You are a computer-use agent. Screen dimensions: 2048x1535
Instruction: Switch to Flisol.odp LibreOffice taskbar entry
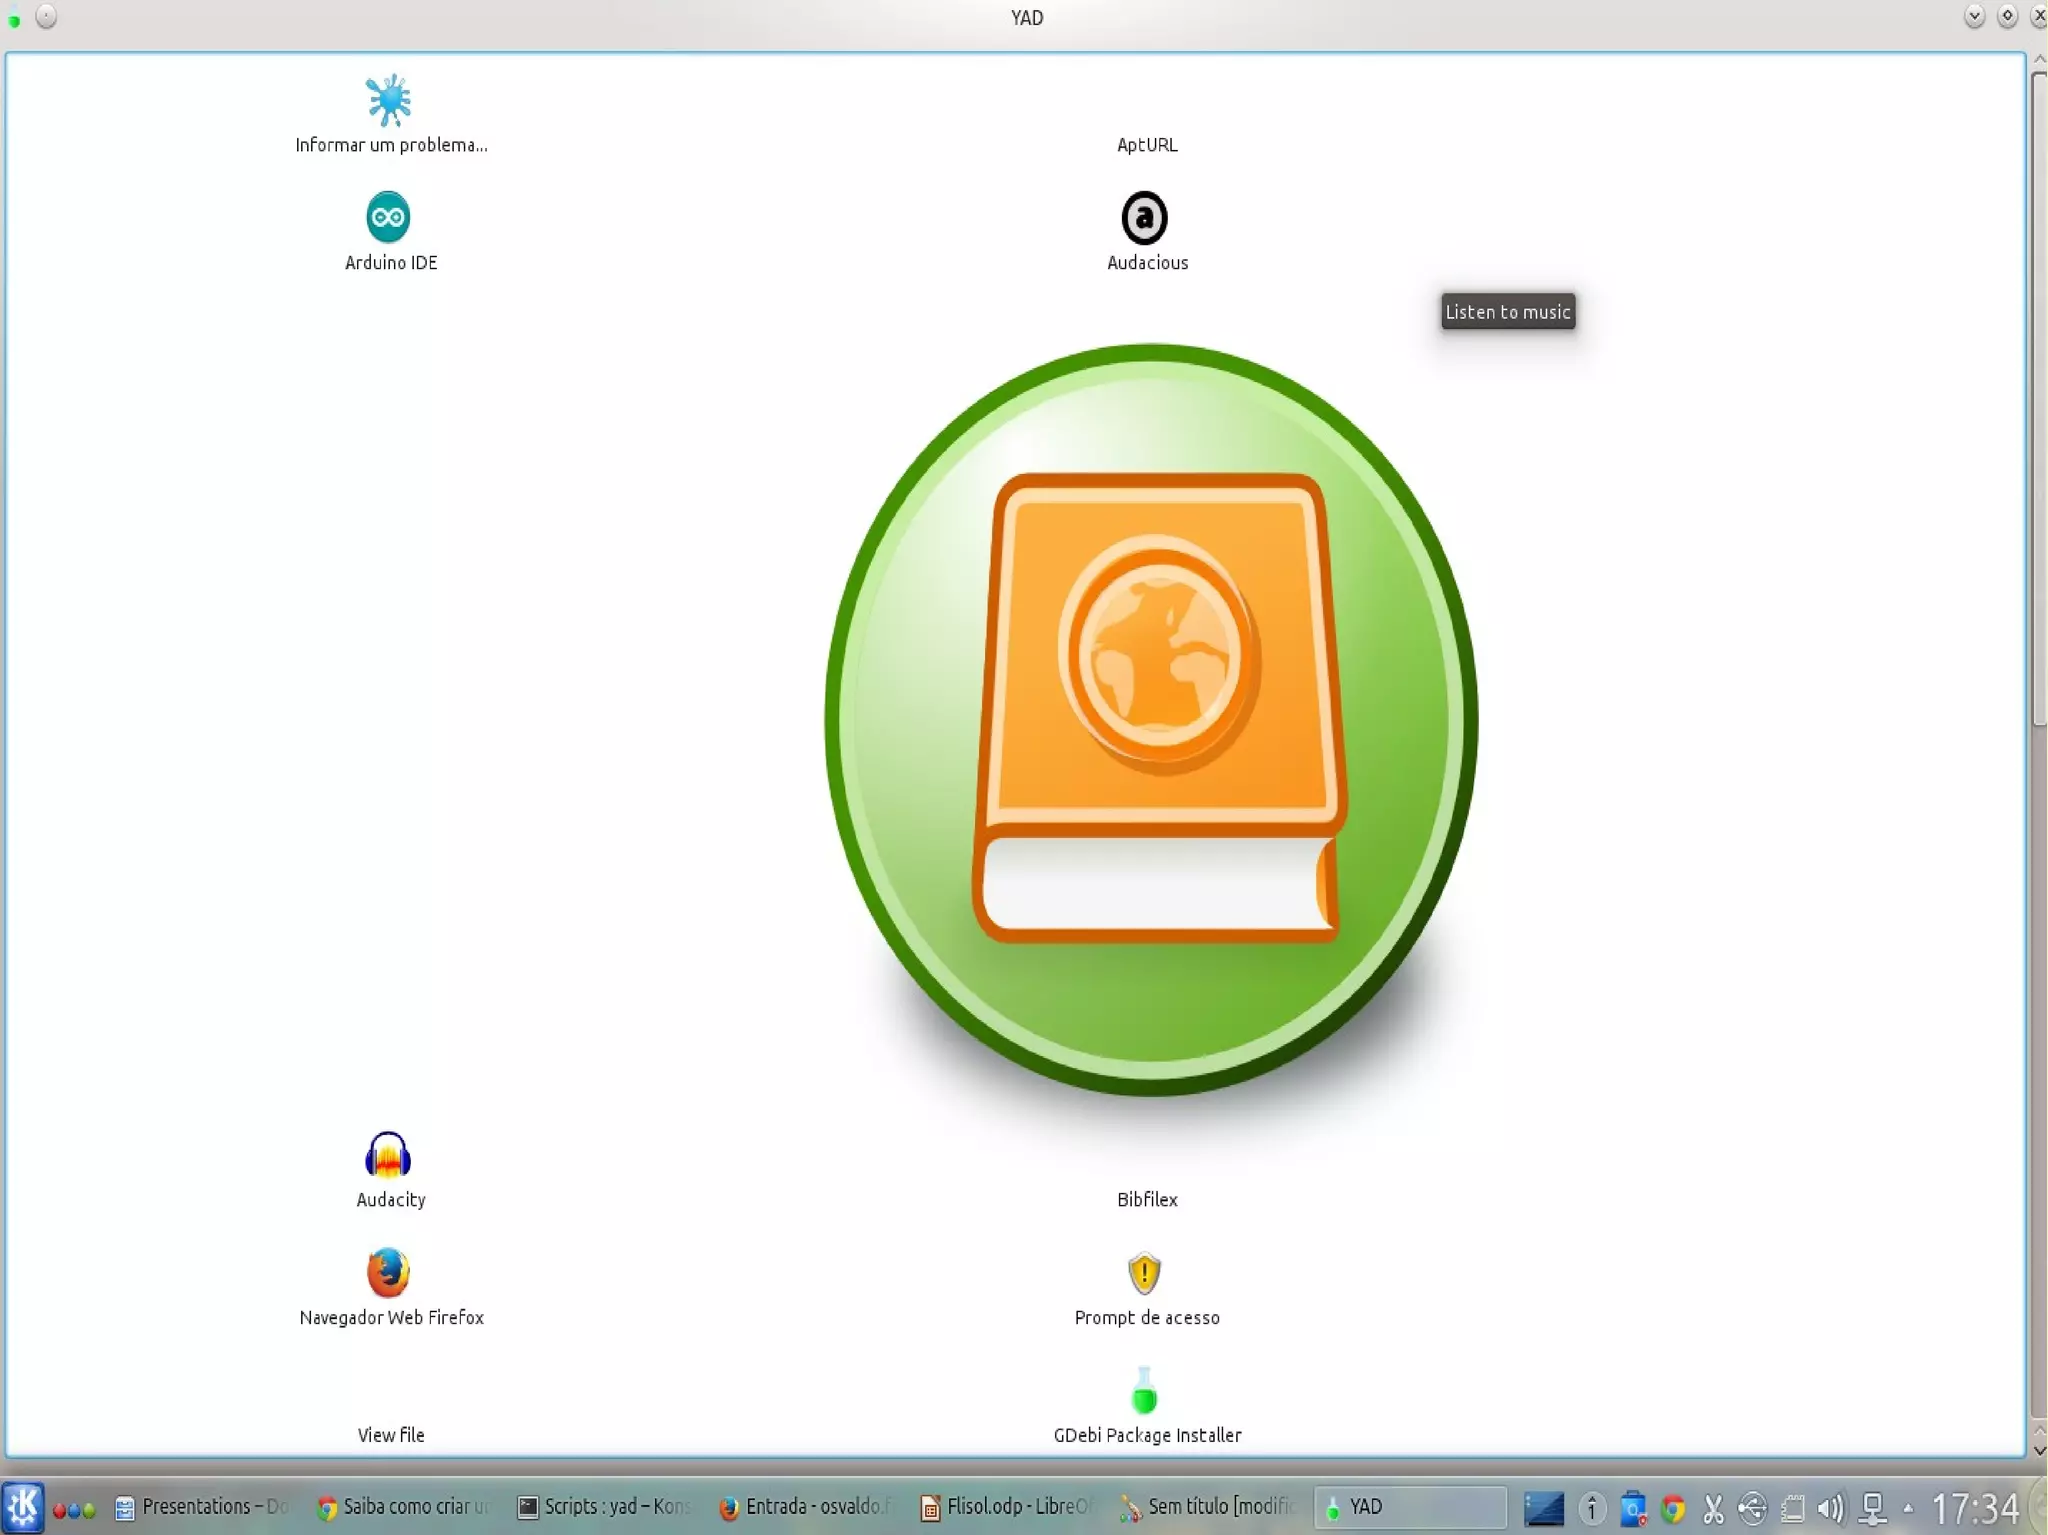tap(1005, 1507)
